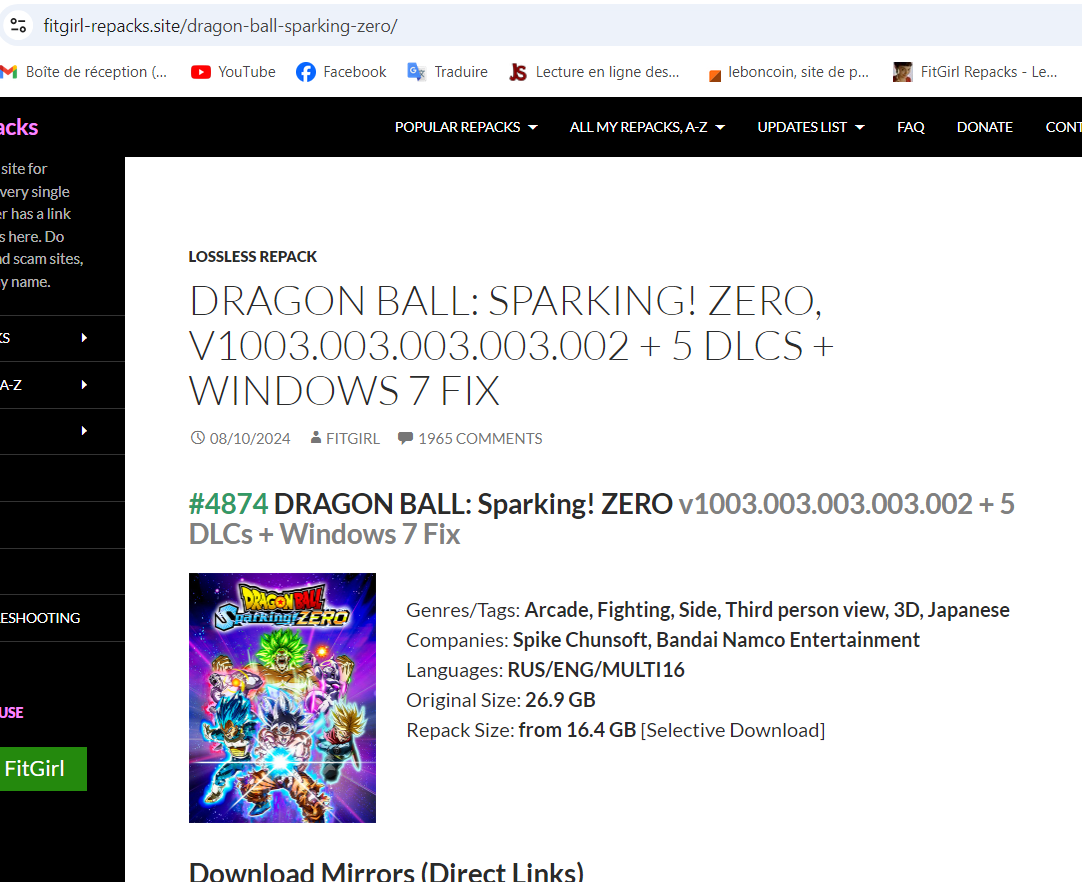This screenshot has width=1082, height=882.
Task: Click the Languages RUS/ENG/MULTI16 text
Action: pyautogui.click(x=596, y=670)
